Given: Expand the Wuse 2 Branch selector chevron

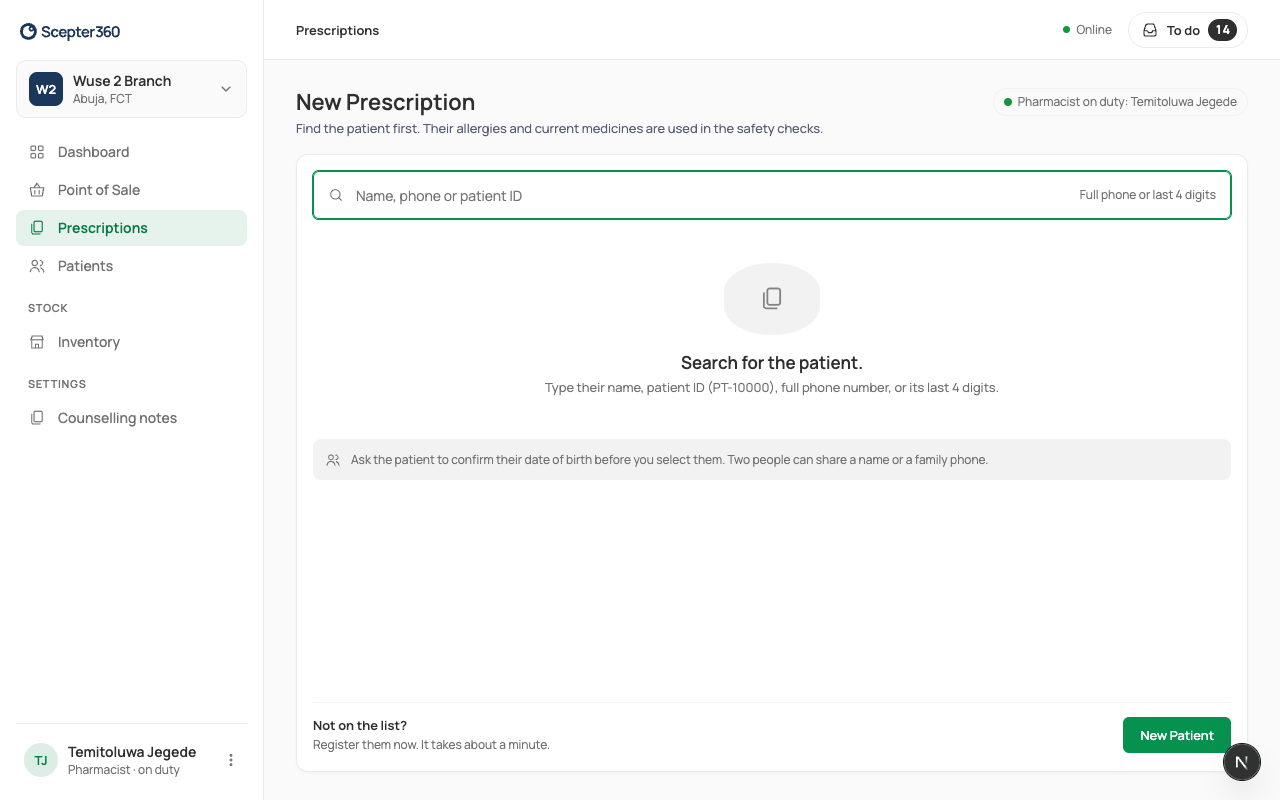Looking at the screenshot, I should click(226, 89).
